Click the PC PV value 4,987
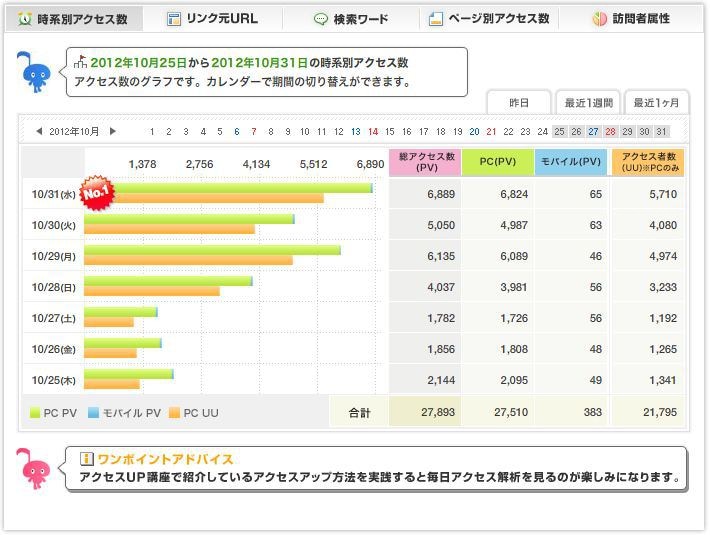710x535 pixels. 514,225
